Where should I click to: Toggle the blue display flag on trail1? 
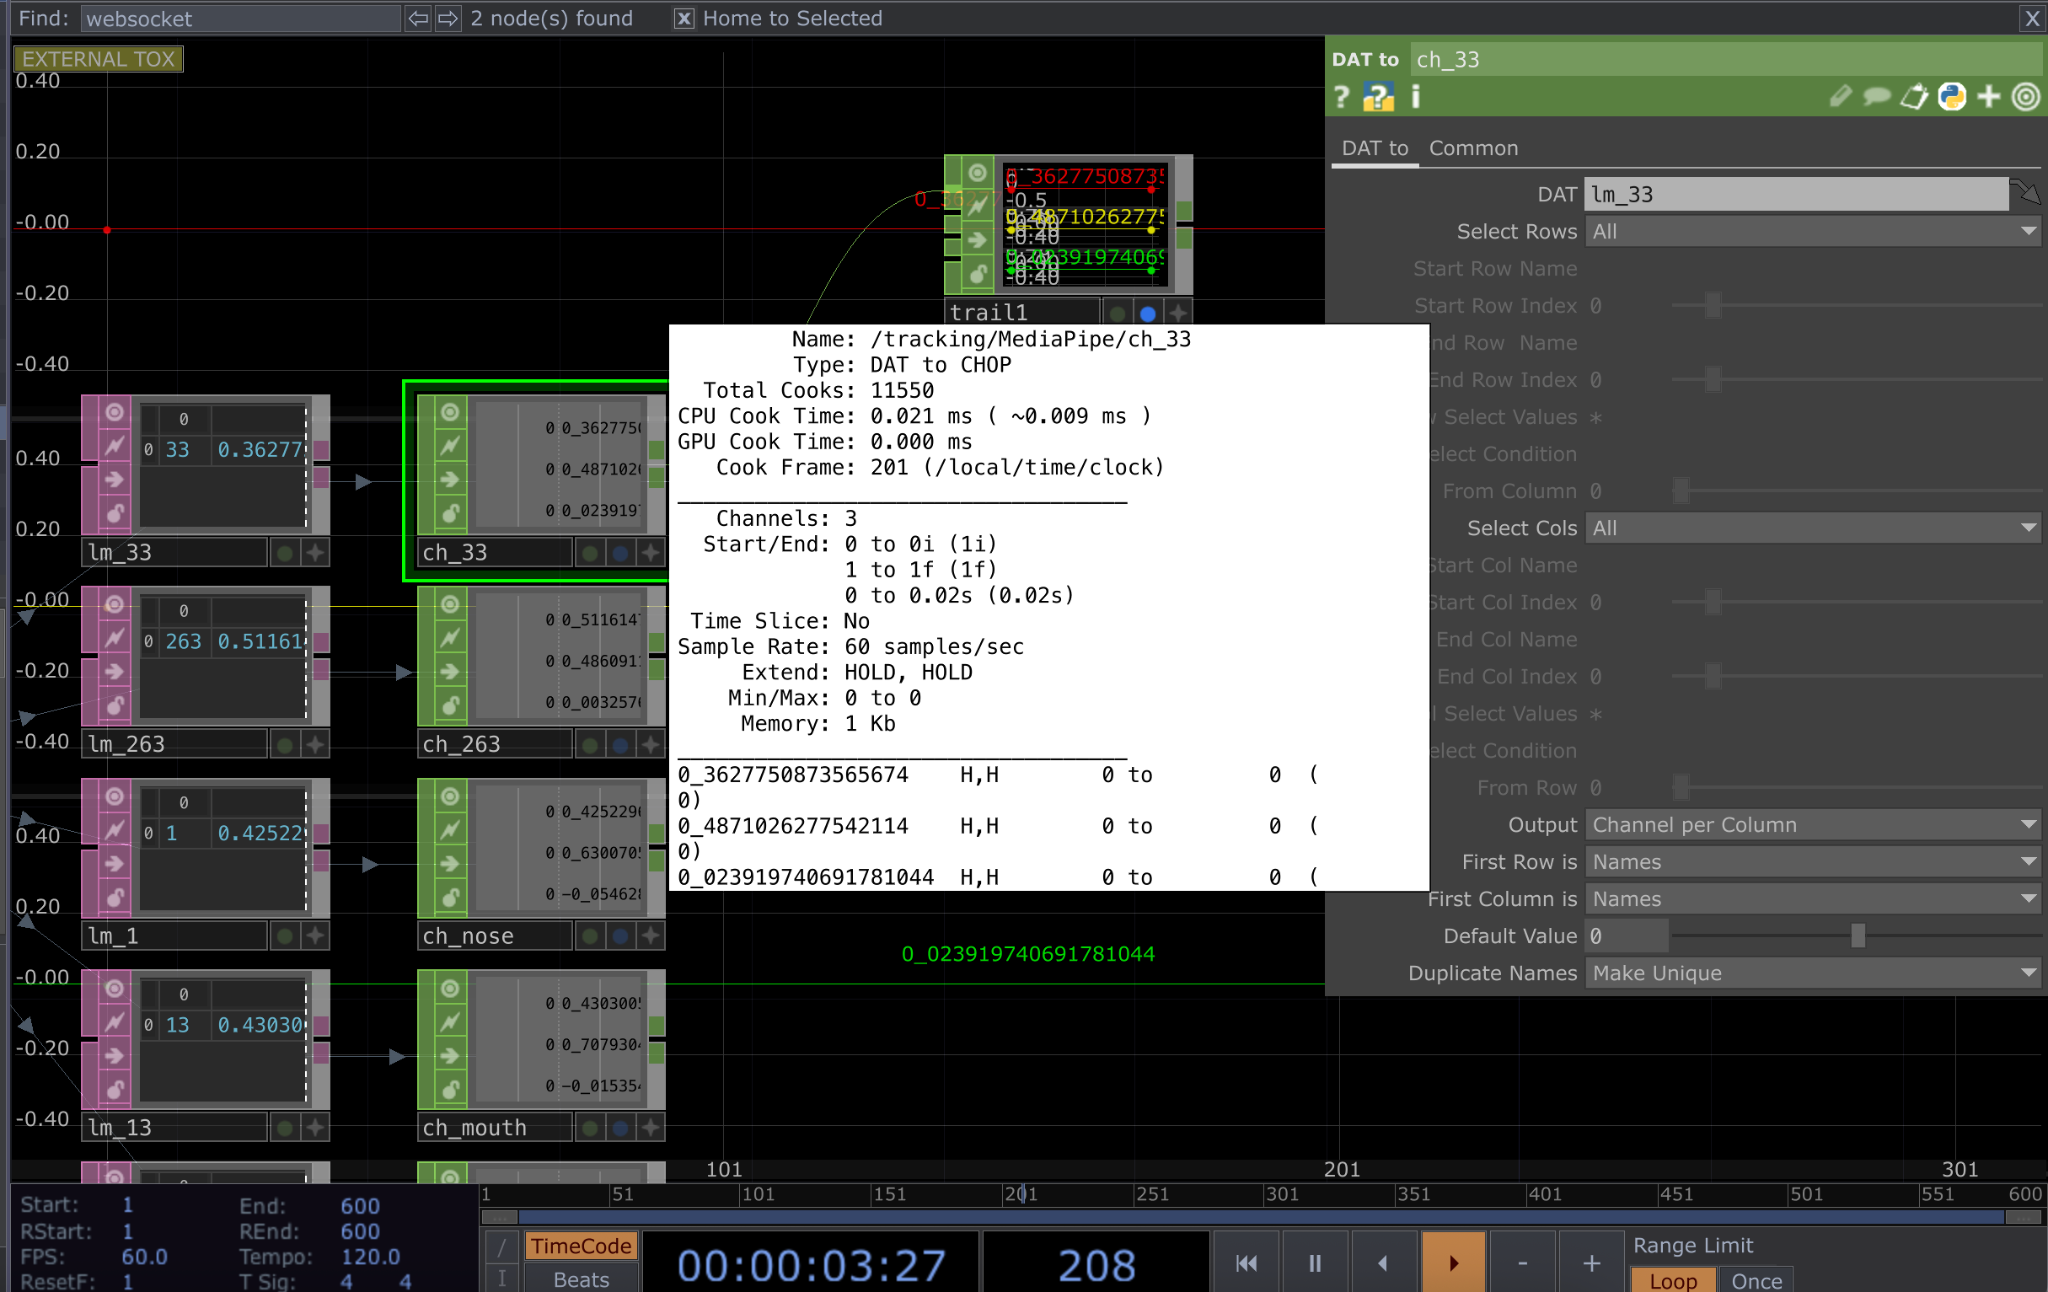1147,313
